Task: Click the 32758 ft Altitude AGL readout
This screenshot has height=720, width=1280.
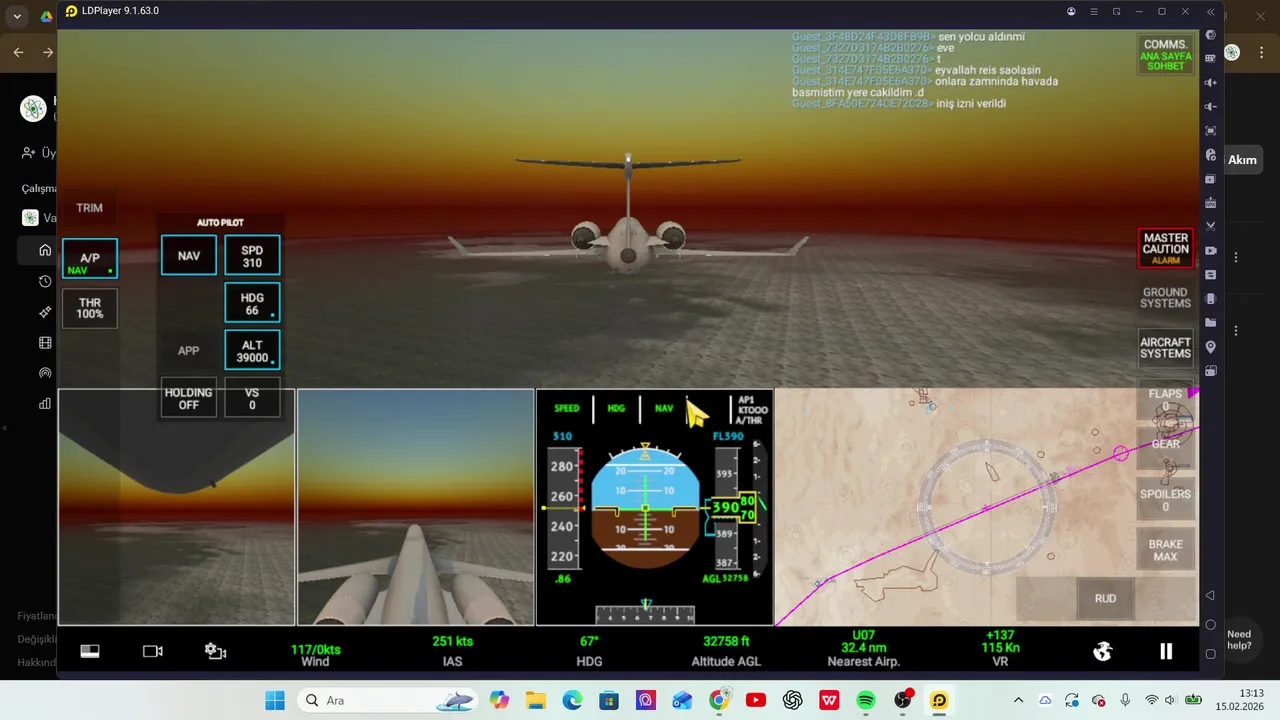Action: [726, 650]
